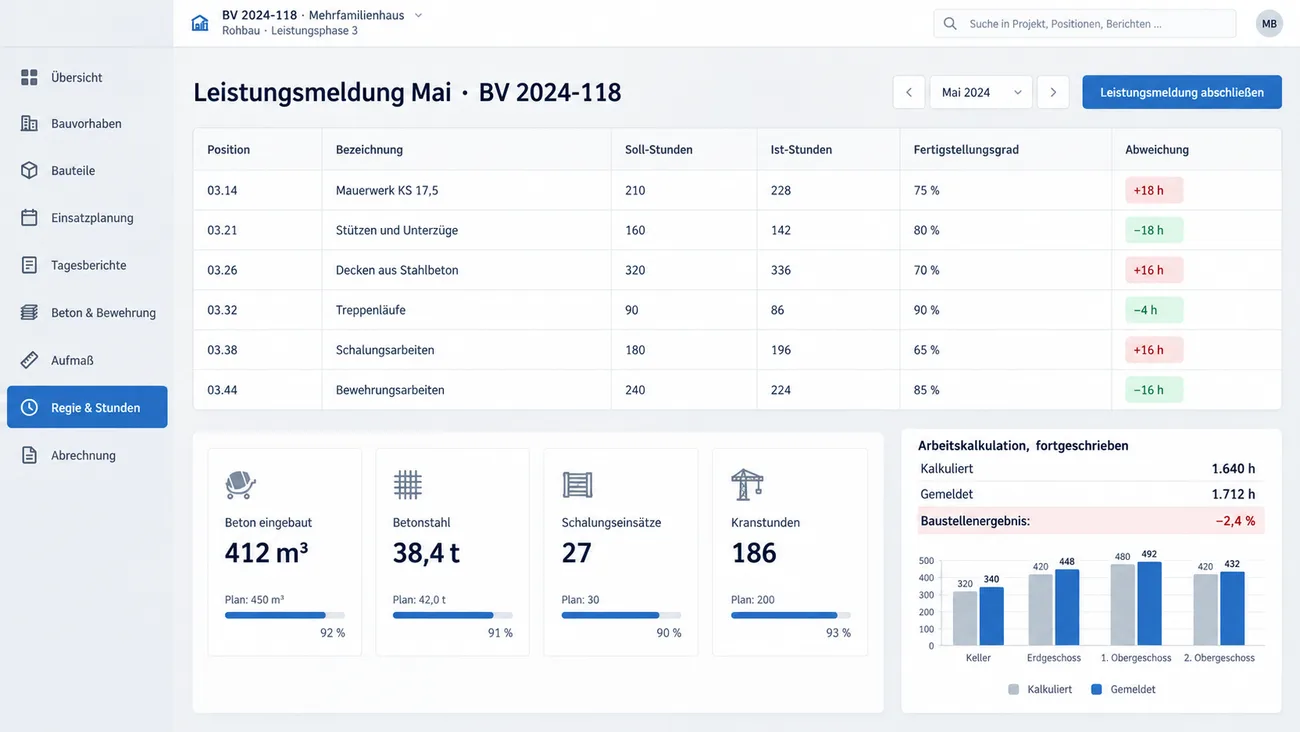This screenshot has height=732, width=1300.
Task: Open the Mai 2024 month dropdown
Action: point(981,92)
